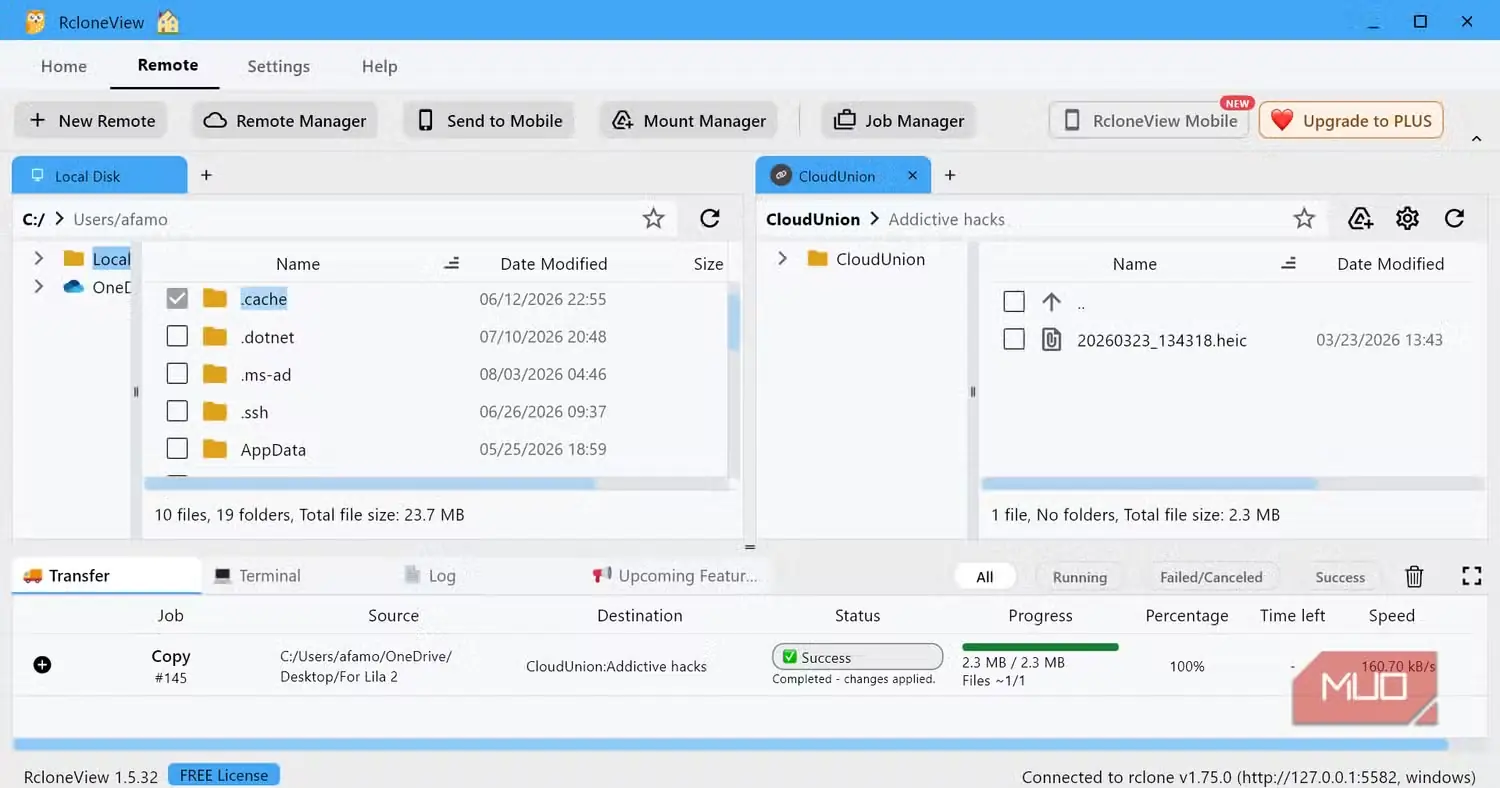The height and width of the screenshot is (788, 1500).
Task: Open the Remote Manager
Action: coord(285,121)
